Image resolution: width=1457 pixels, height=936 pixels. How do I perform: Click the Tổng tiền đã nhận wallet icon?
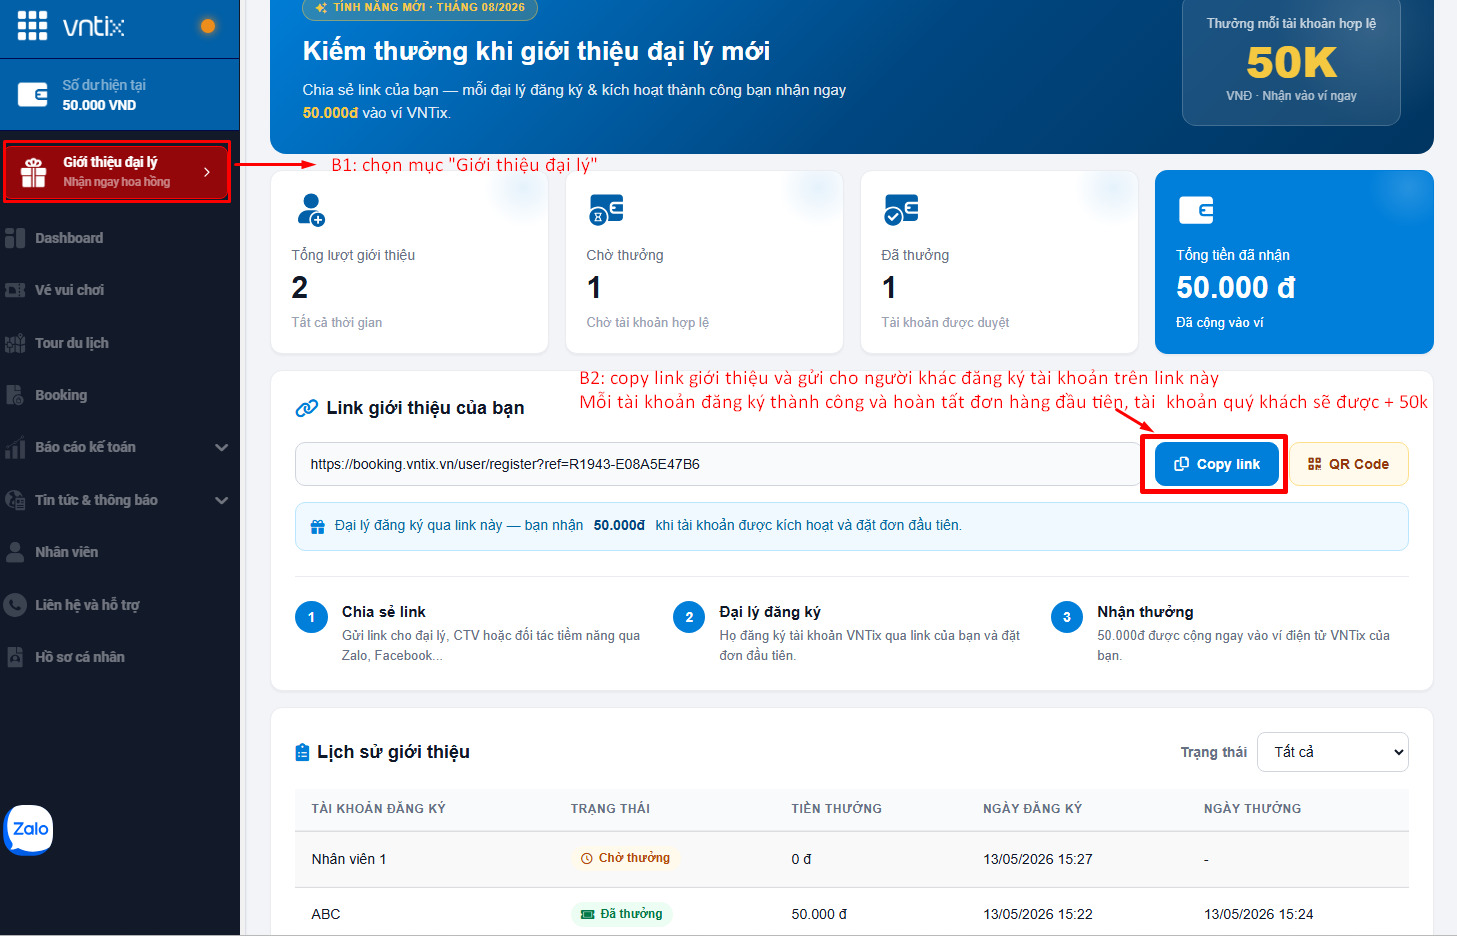click(x=1196, y=210)
